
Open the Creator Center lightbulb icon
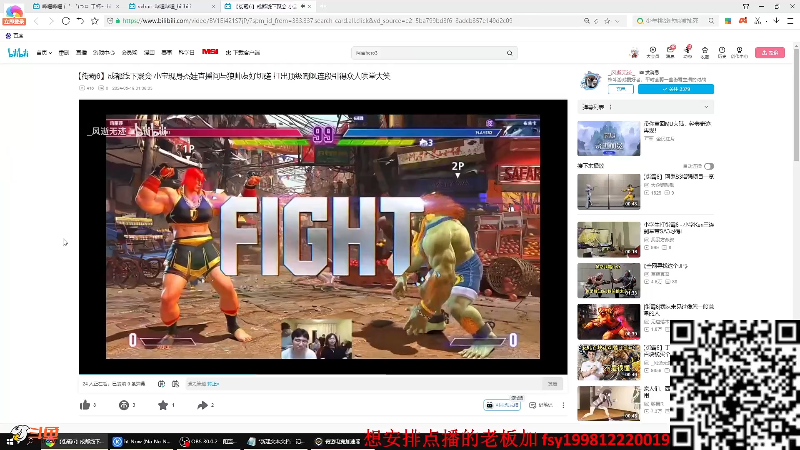coord(739,52)
